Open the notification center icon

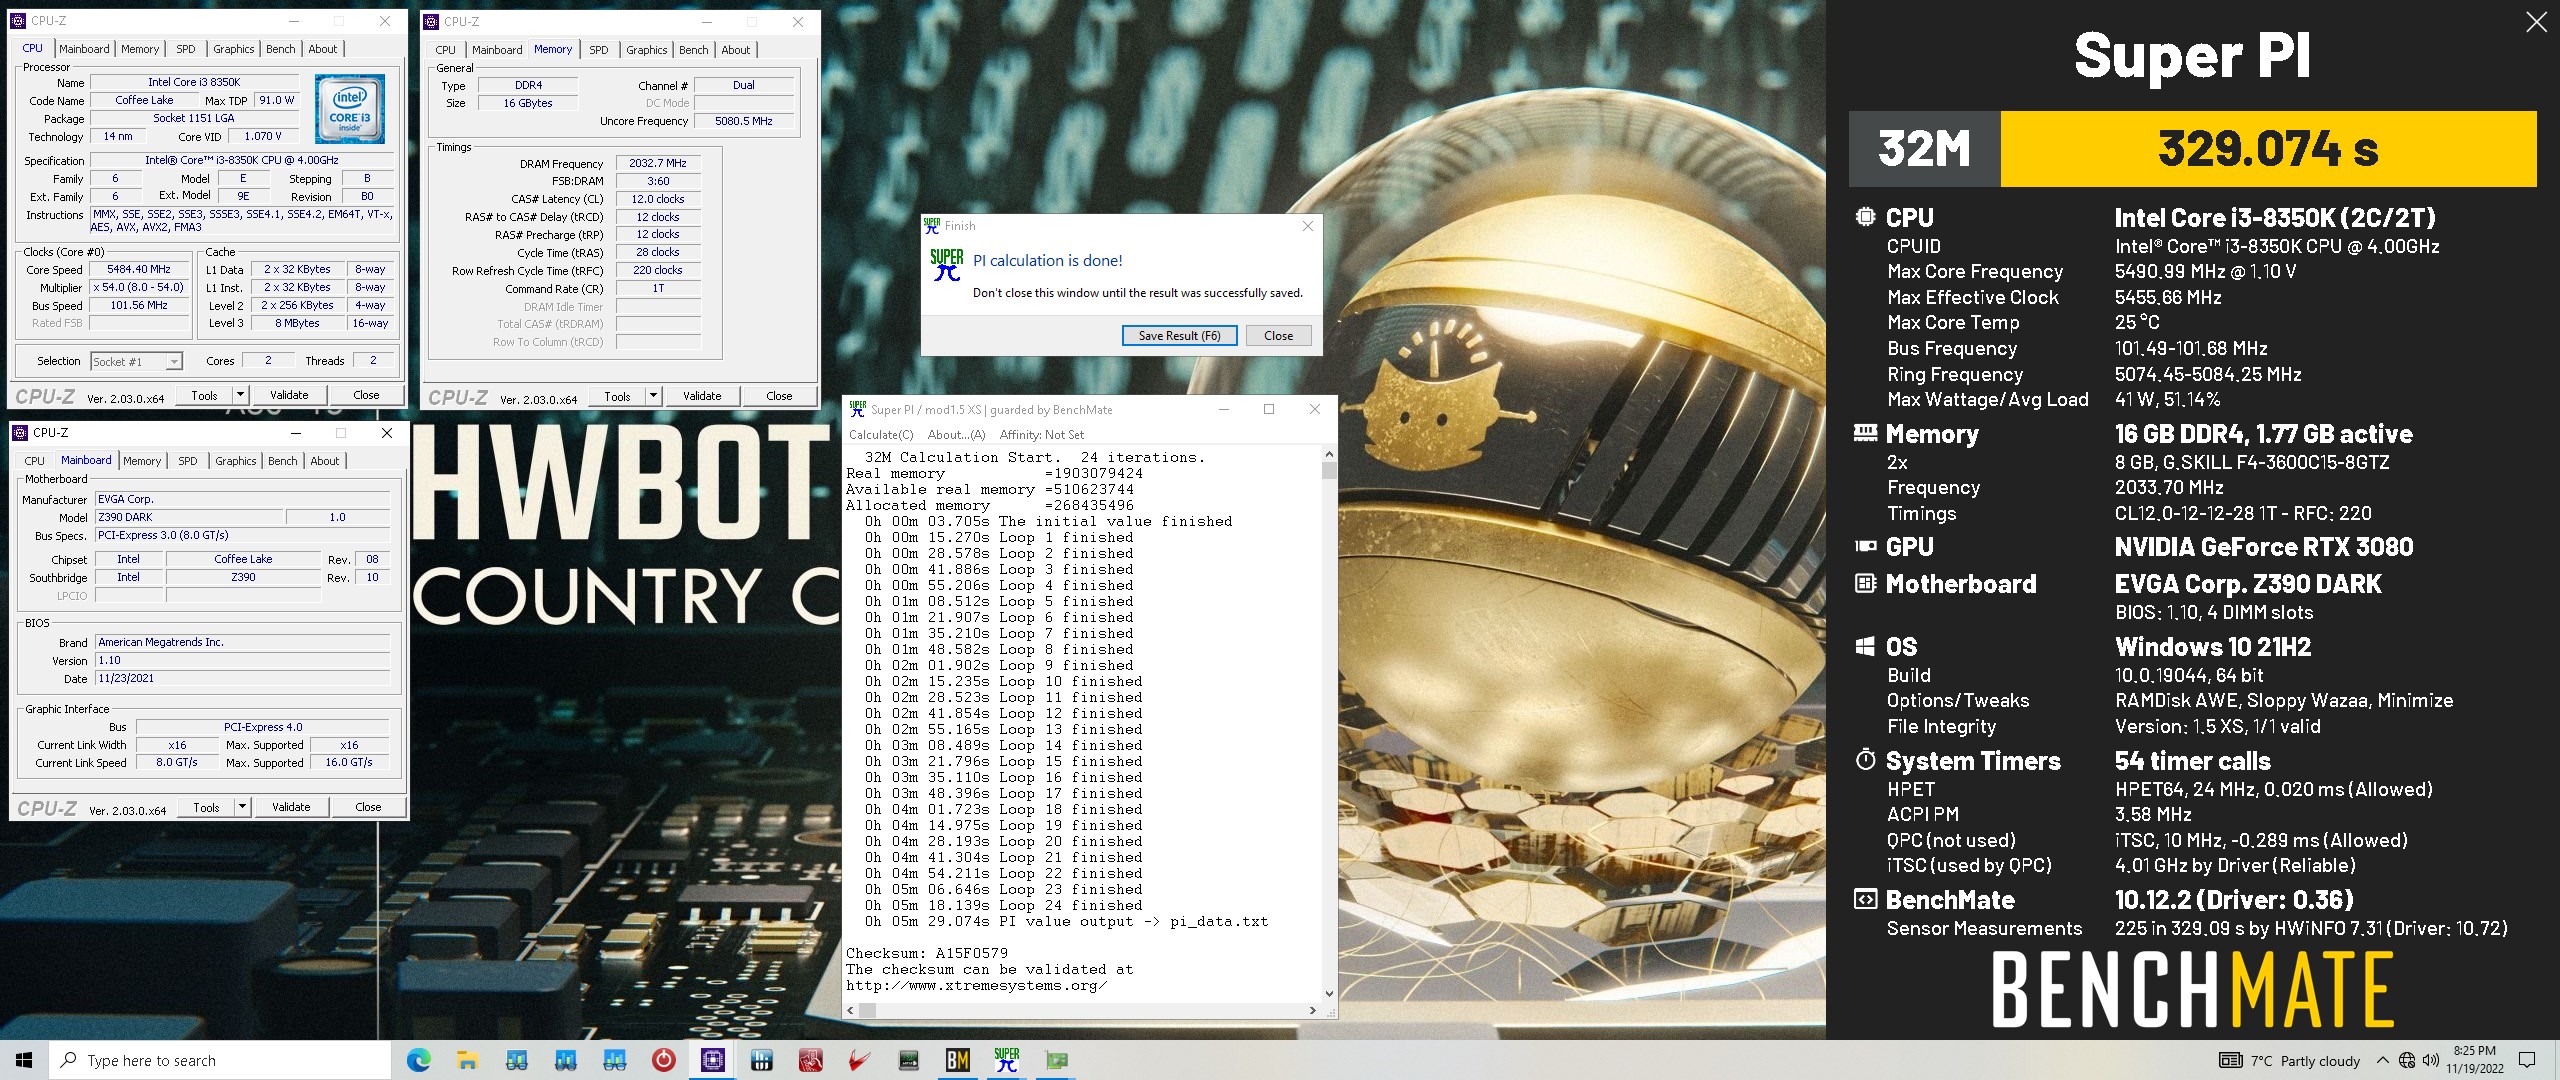[2527, 1060]
